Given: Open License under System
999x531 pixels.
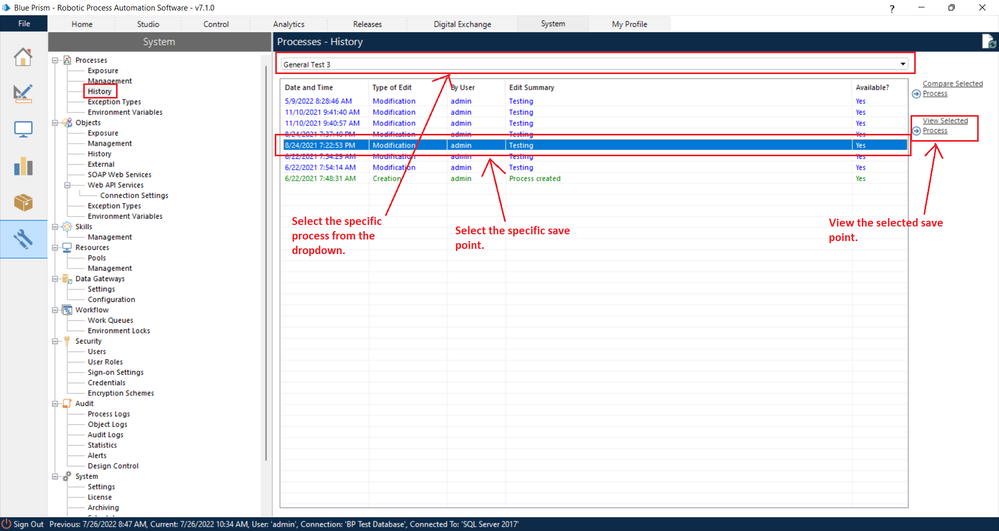Looking at the screenshot, I should click(99, 497).
